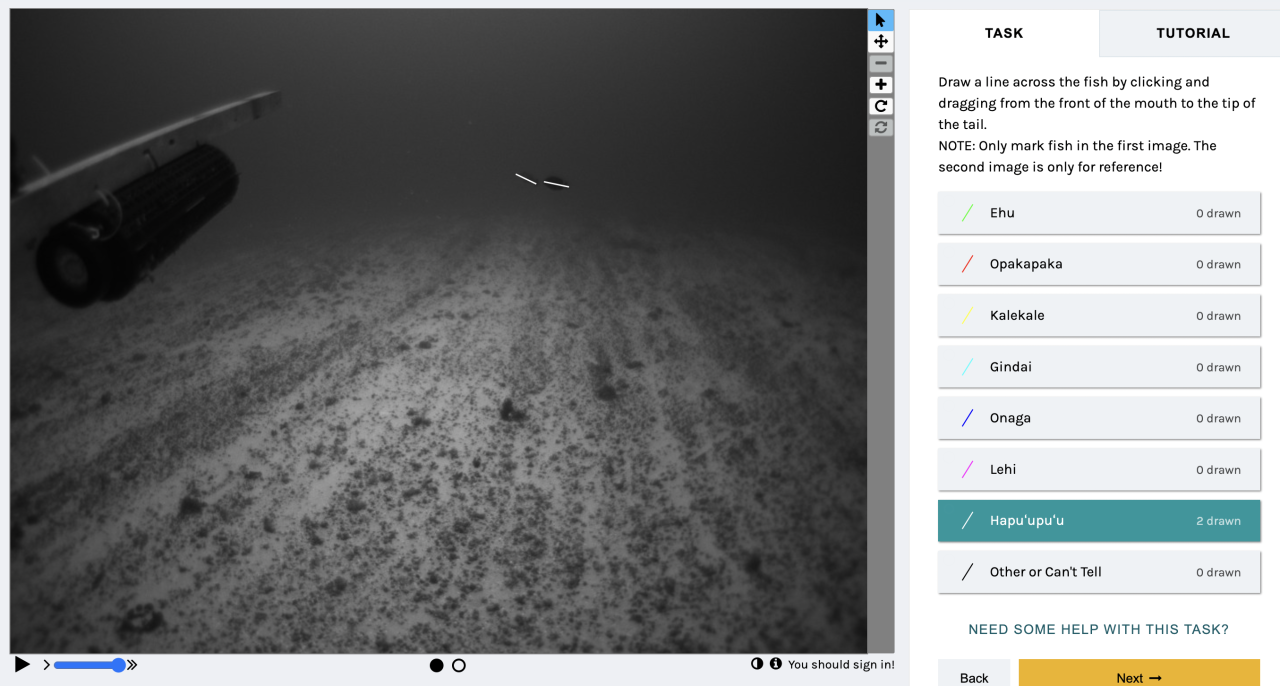Open 'Need some help with this task?' link
The width and height of the screenshot is (1280, 686).
pyautogui.click(x=1098, y=630)
